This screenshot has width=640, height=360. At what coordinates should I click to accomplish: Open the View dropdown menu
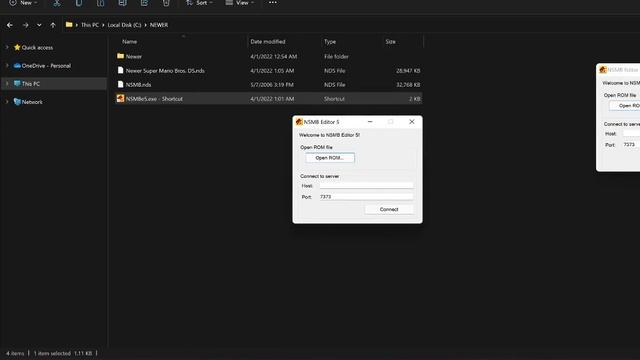click(x=240, y=3)
